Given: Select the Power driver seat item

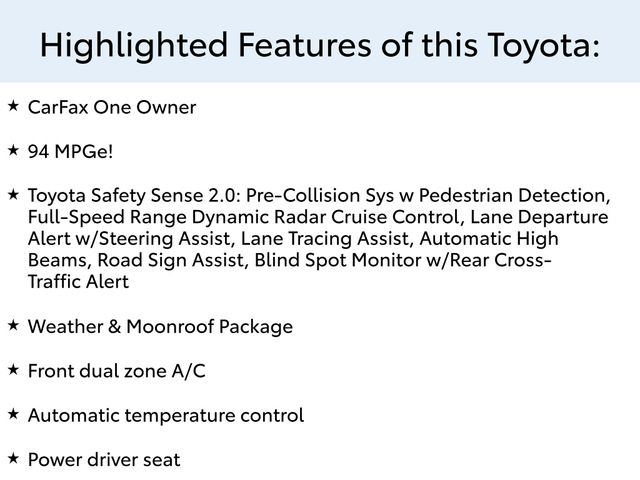Looking at the screenshot, I should pos(104,460).
